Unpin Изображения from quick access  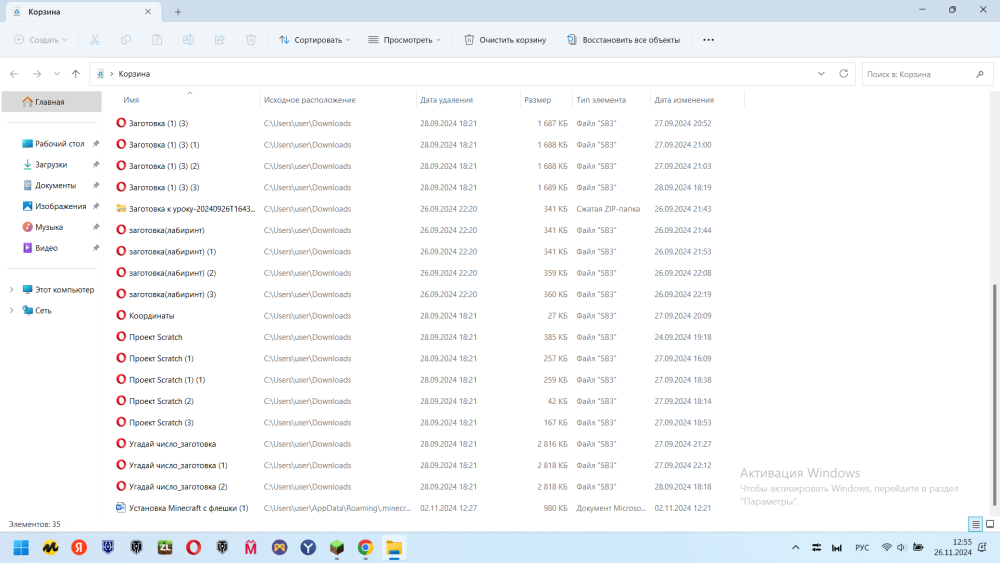[x=96, y=207]
